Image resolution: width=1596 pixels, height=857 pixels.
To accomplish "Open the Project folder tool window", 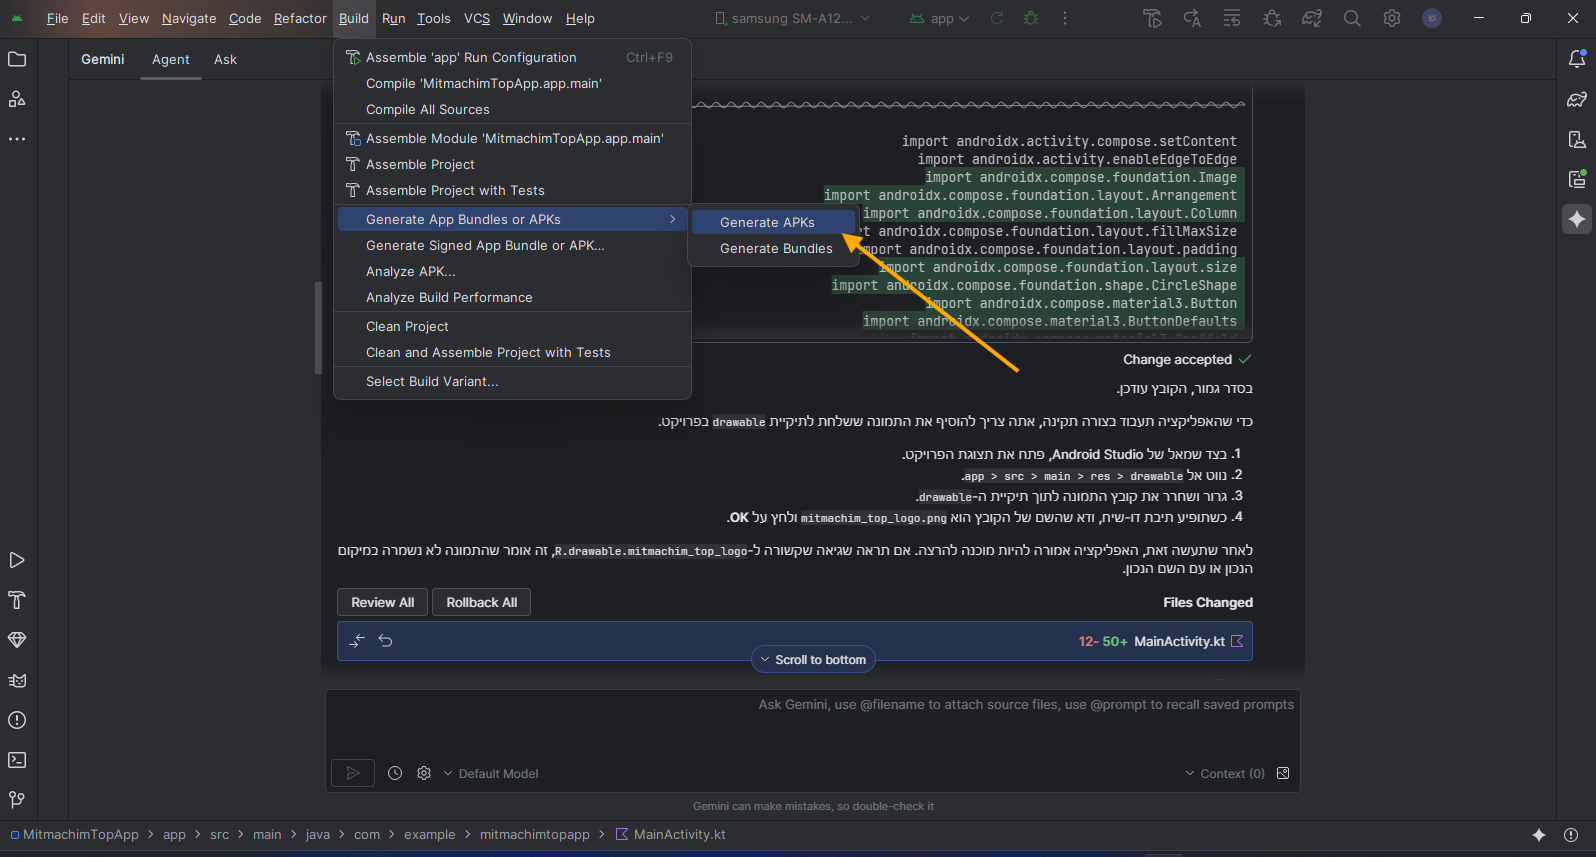I will point(17,59).
